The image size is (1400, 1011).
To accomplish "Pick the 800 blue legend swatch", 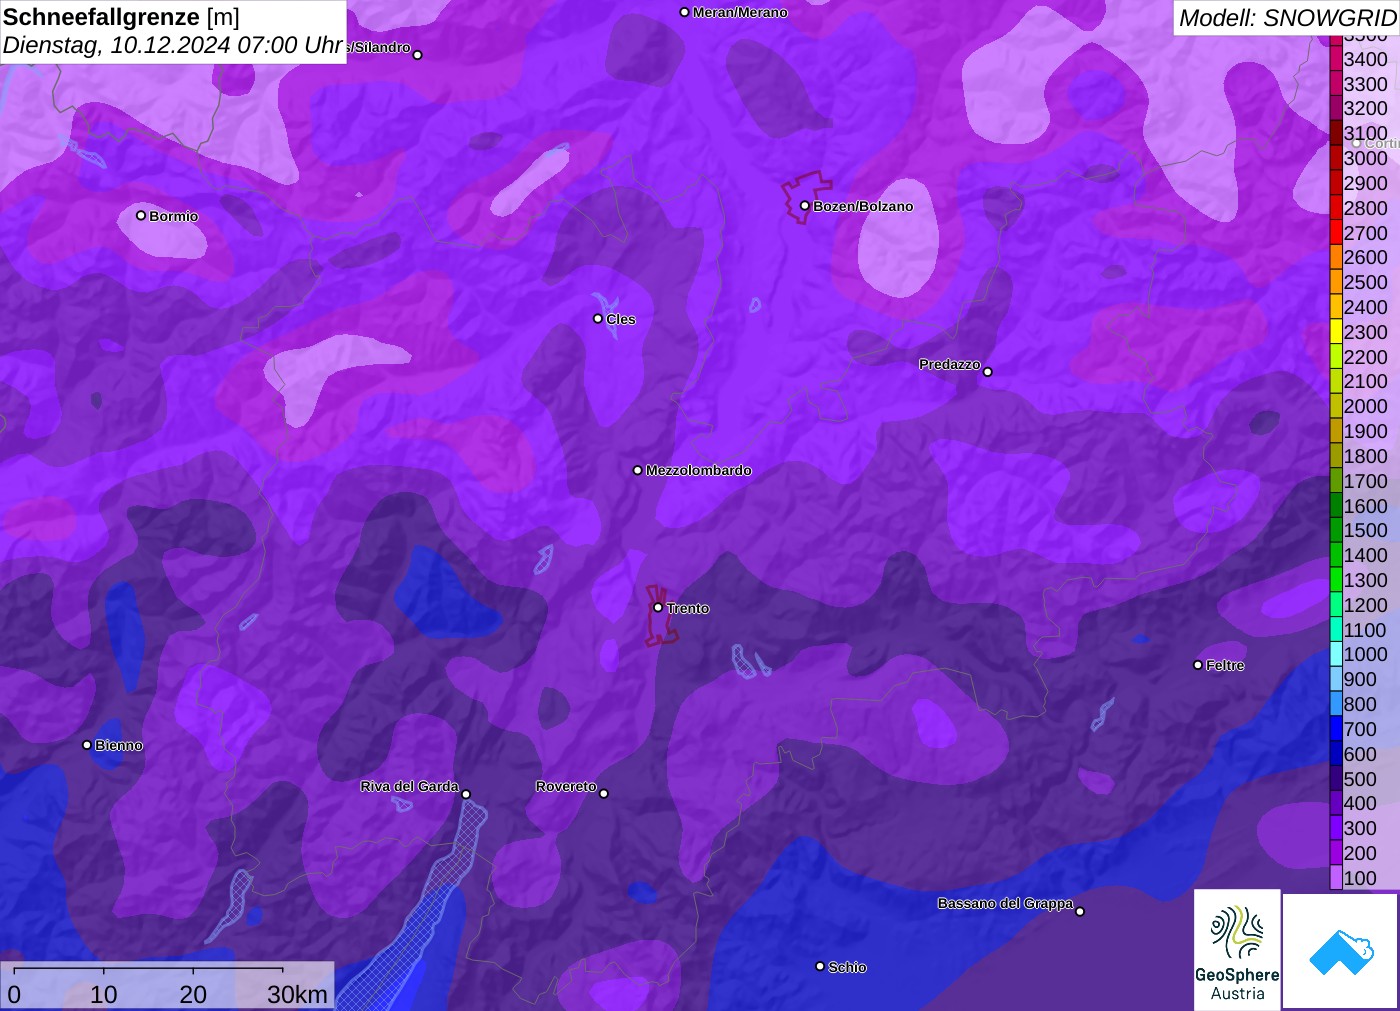I will [x=1336, y=704].
